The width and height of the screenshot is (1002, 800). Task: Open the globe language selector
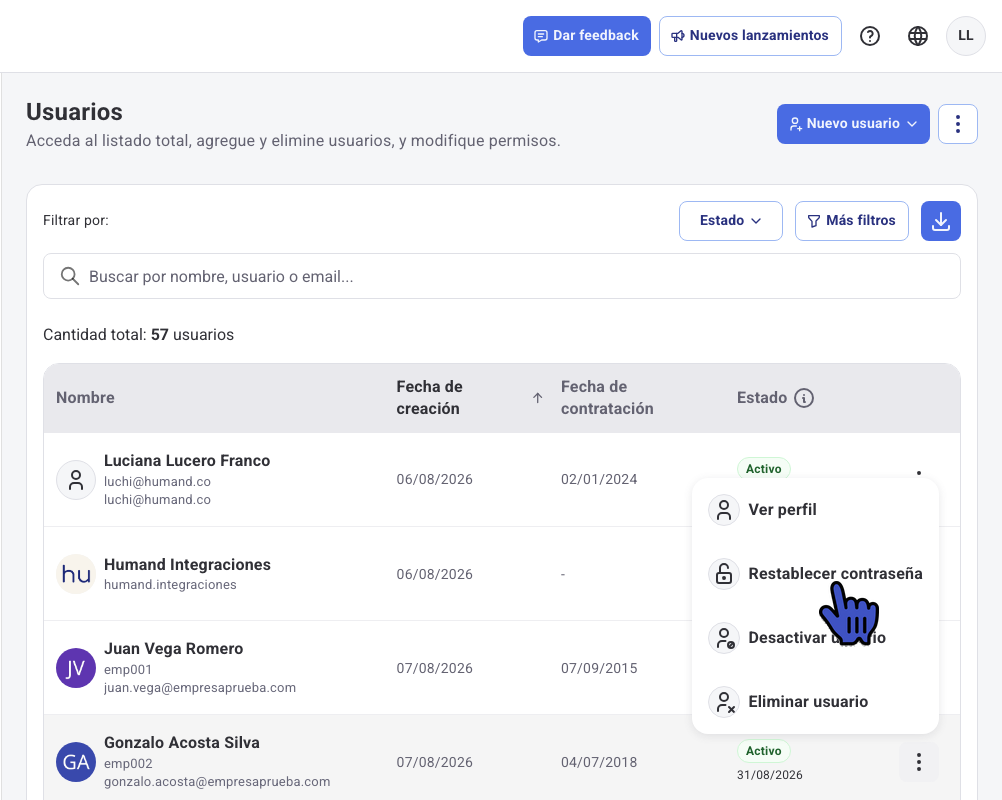[x=918, y=36]
